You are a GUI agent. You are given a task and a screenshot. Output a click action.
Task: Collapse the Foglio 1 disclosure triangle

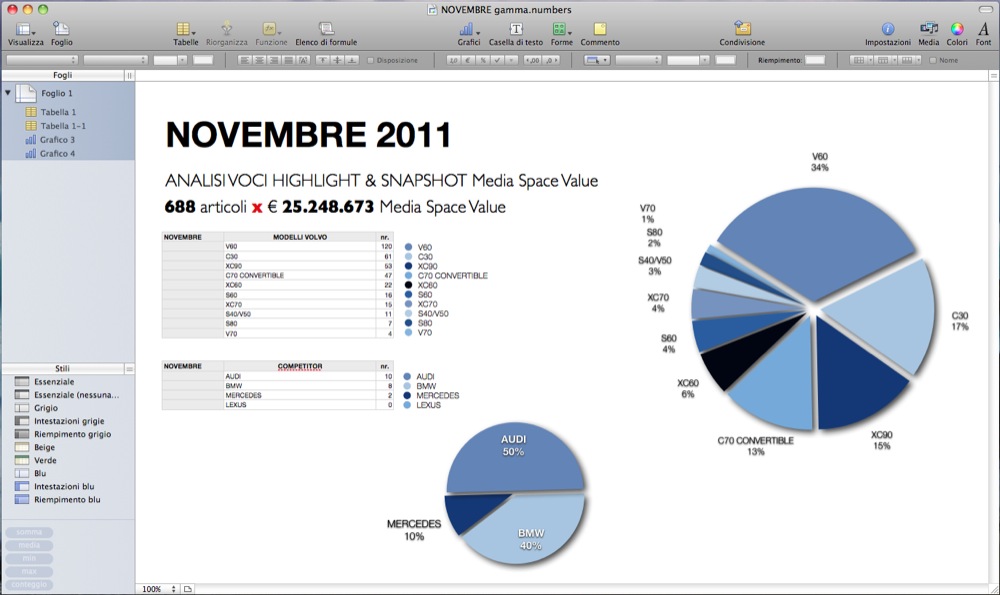click(9, 93)
